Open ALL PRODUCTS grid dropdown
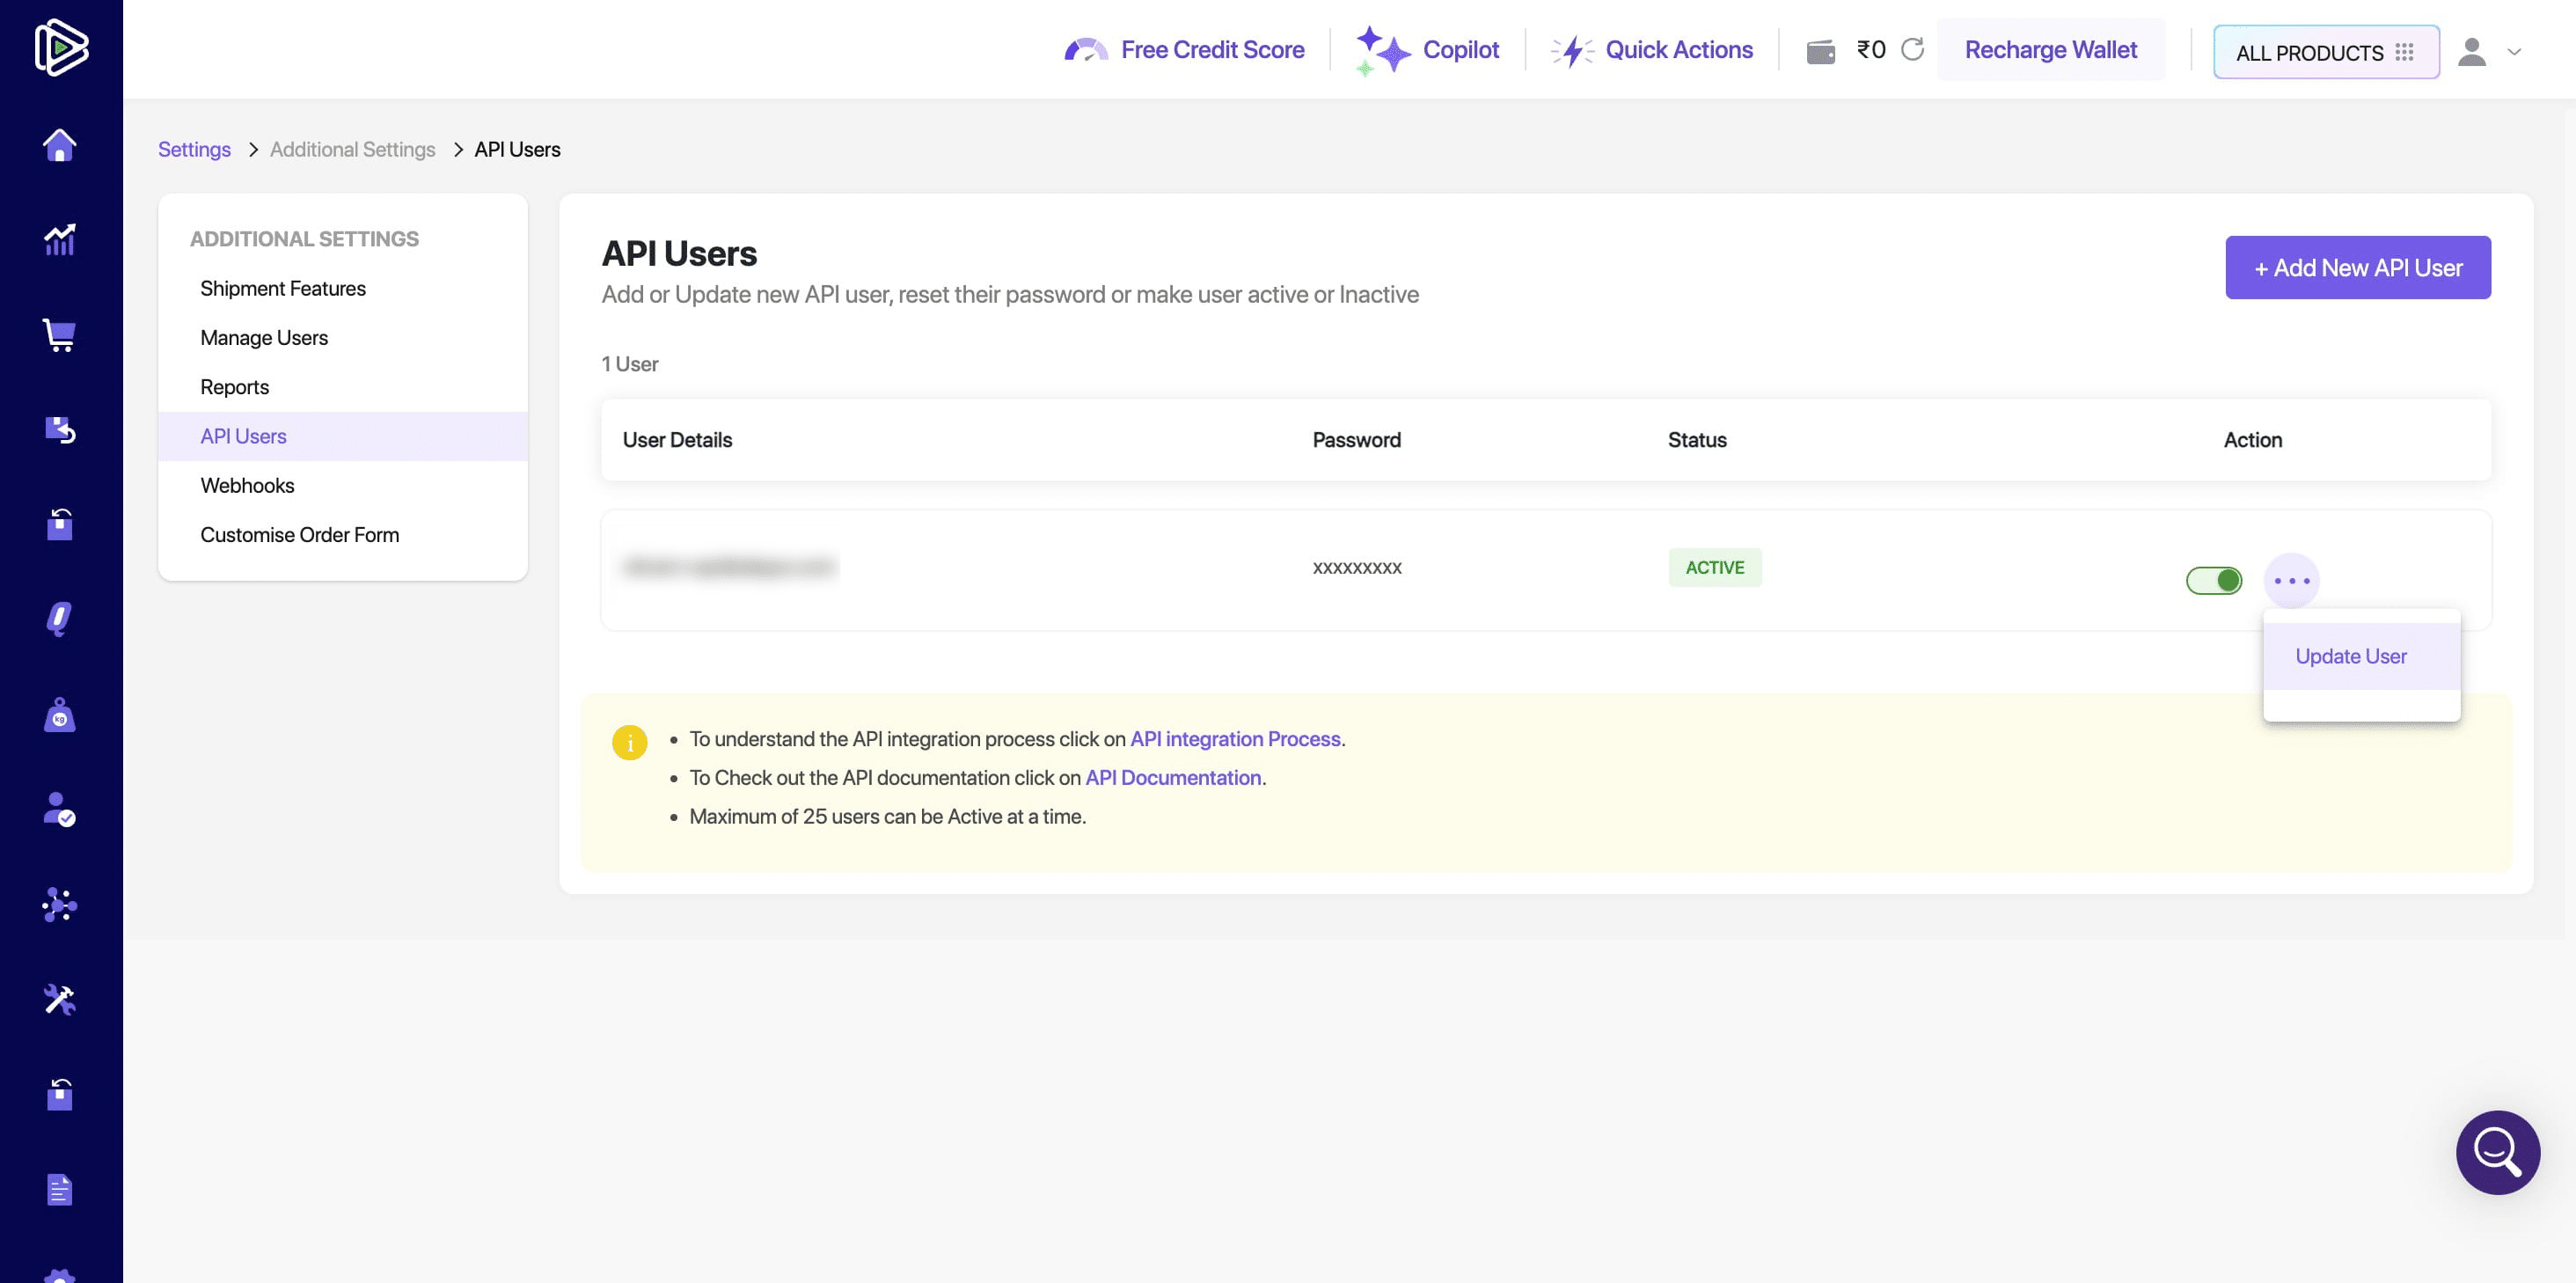 (2325, 52)
